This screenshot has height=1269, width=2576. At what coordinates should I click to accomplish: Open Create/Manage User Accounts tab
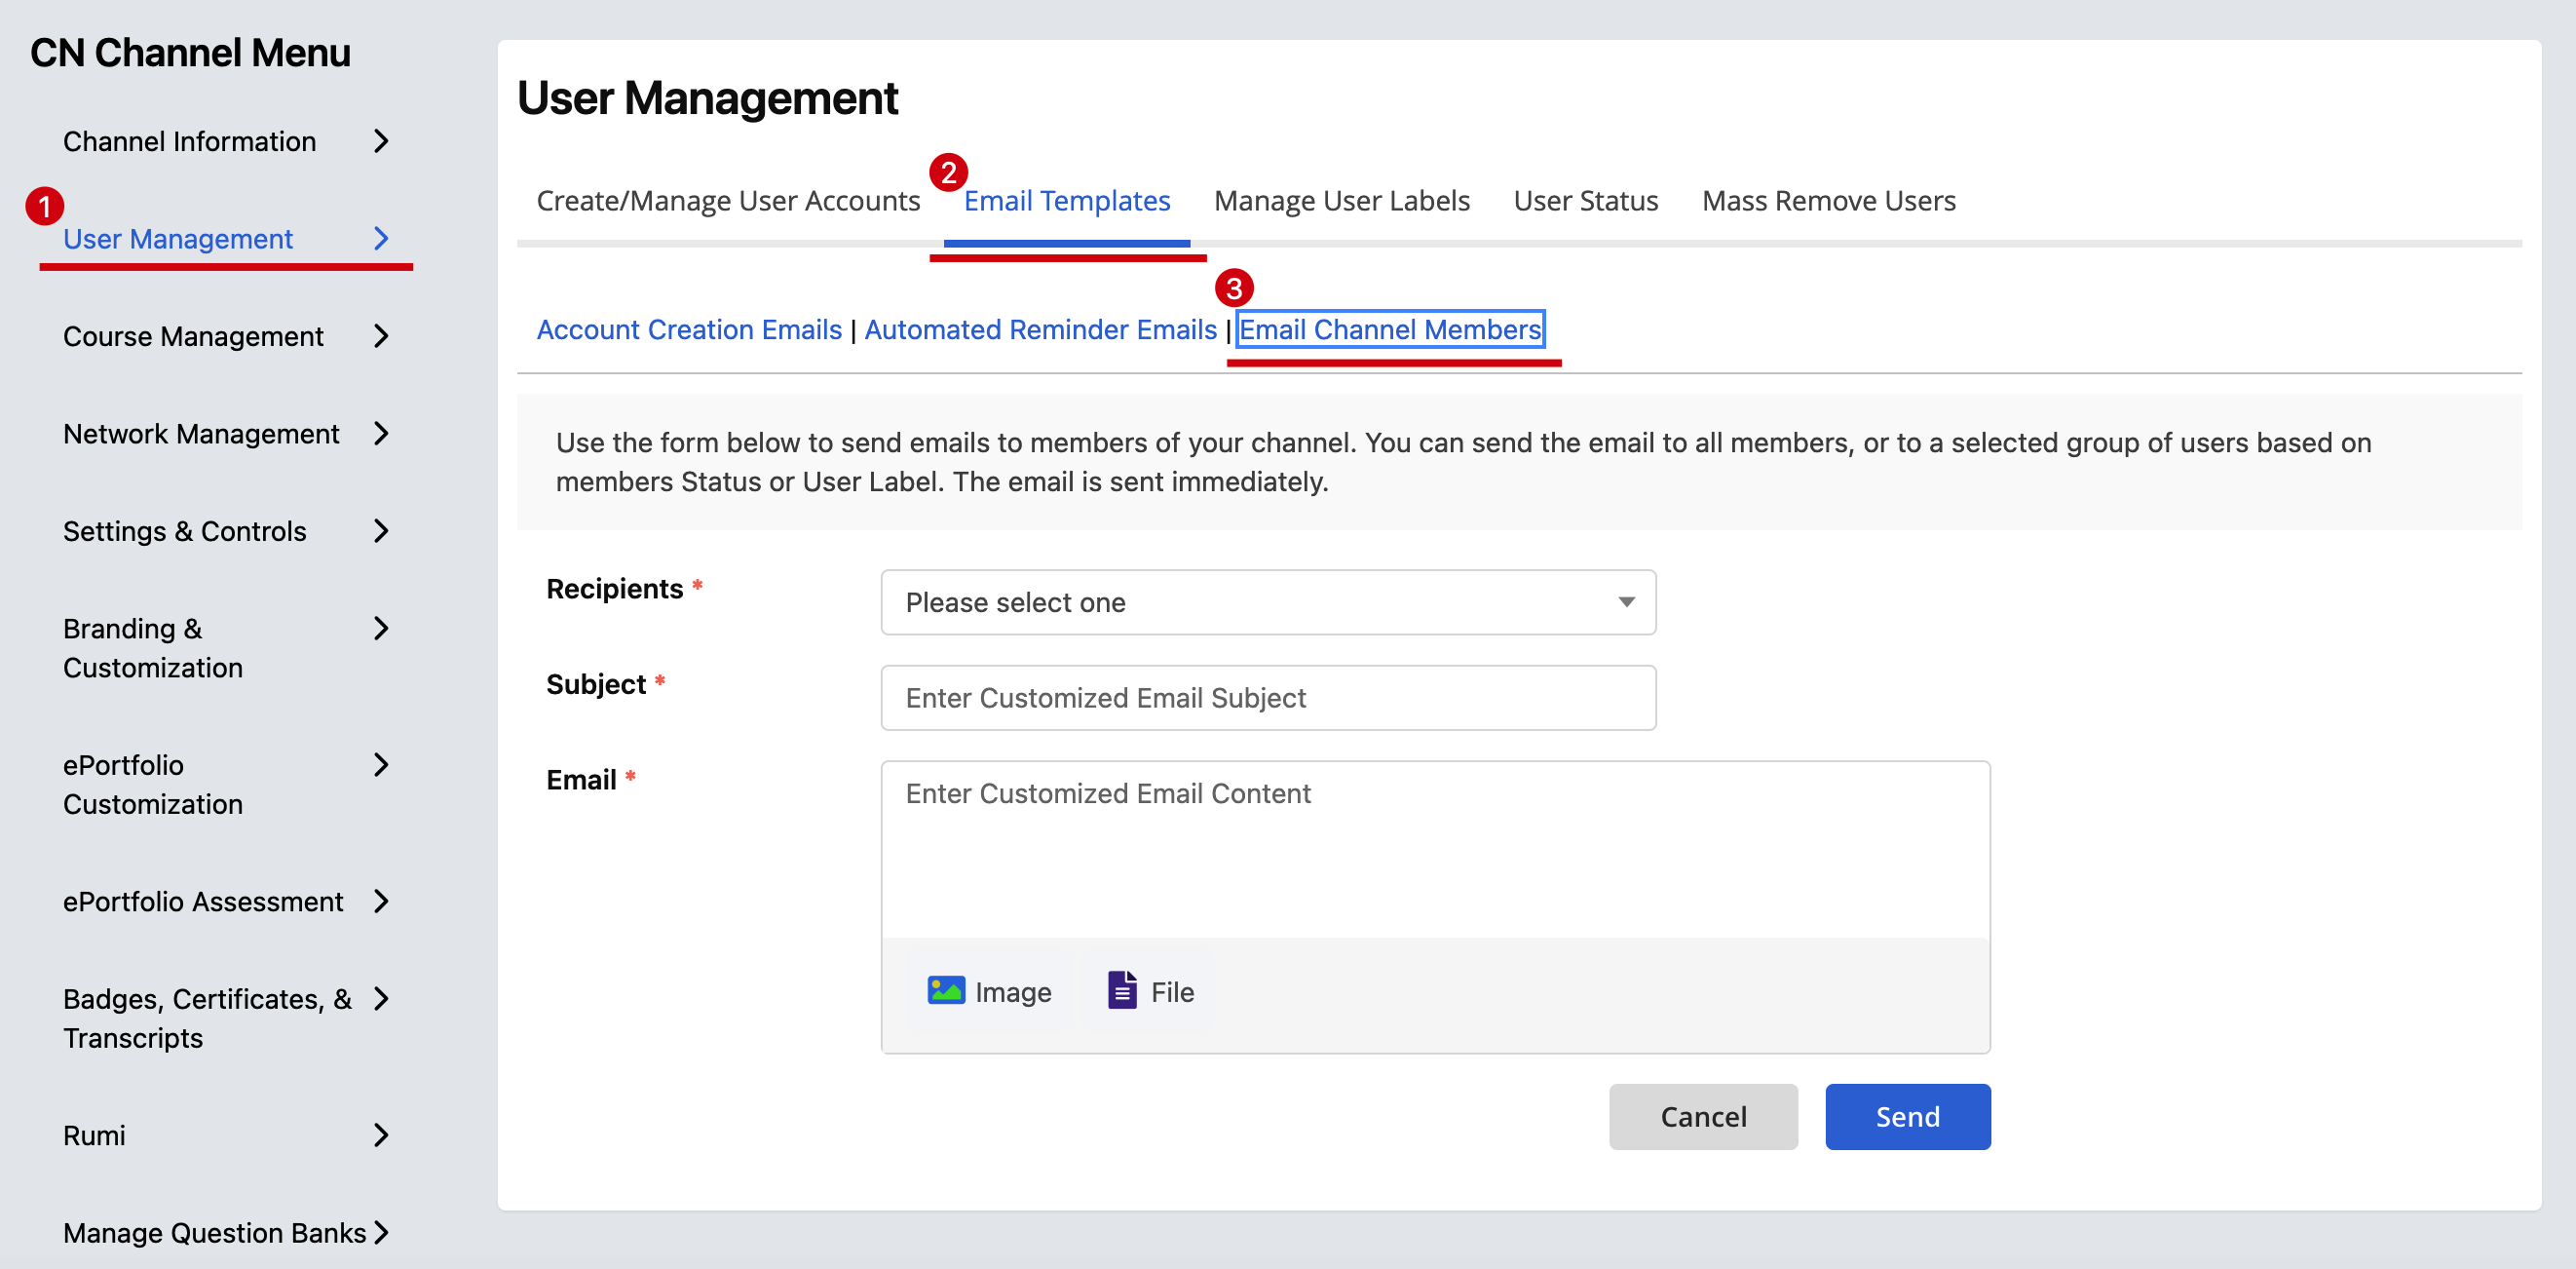tap(728, 201)
